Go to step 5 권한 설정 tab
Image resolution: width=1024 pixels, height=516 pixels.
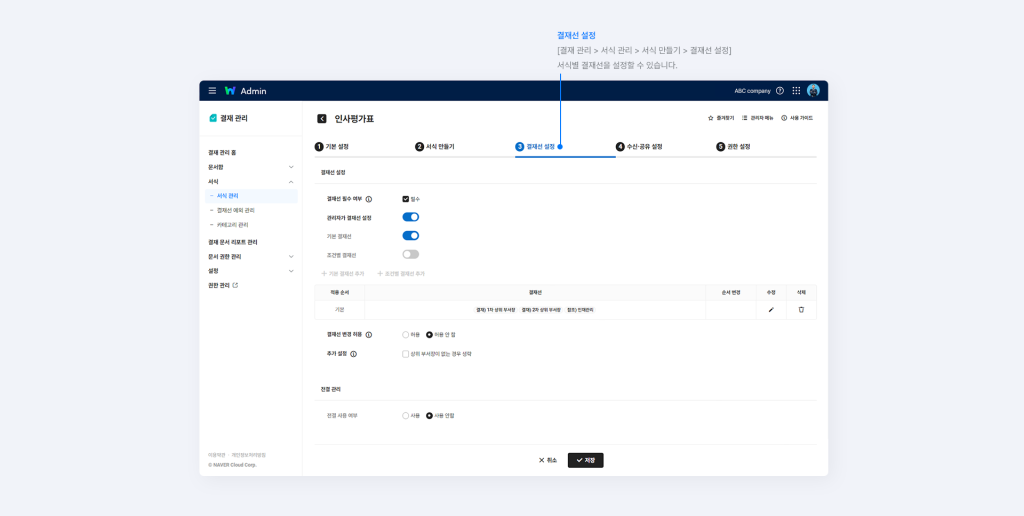733,147
